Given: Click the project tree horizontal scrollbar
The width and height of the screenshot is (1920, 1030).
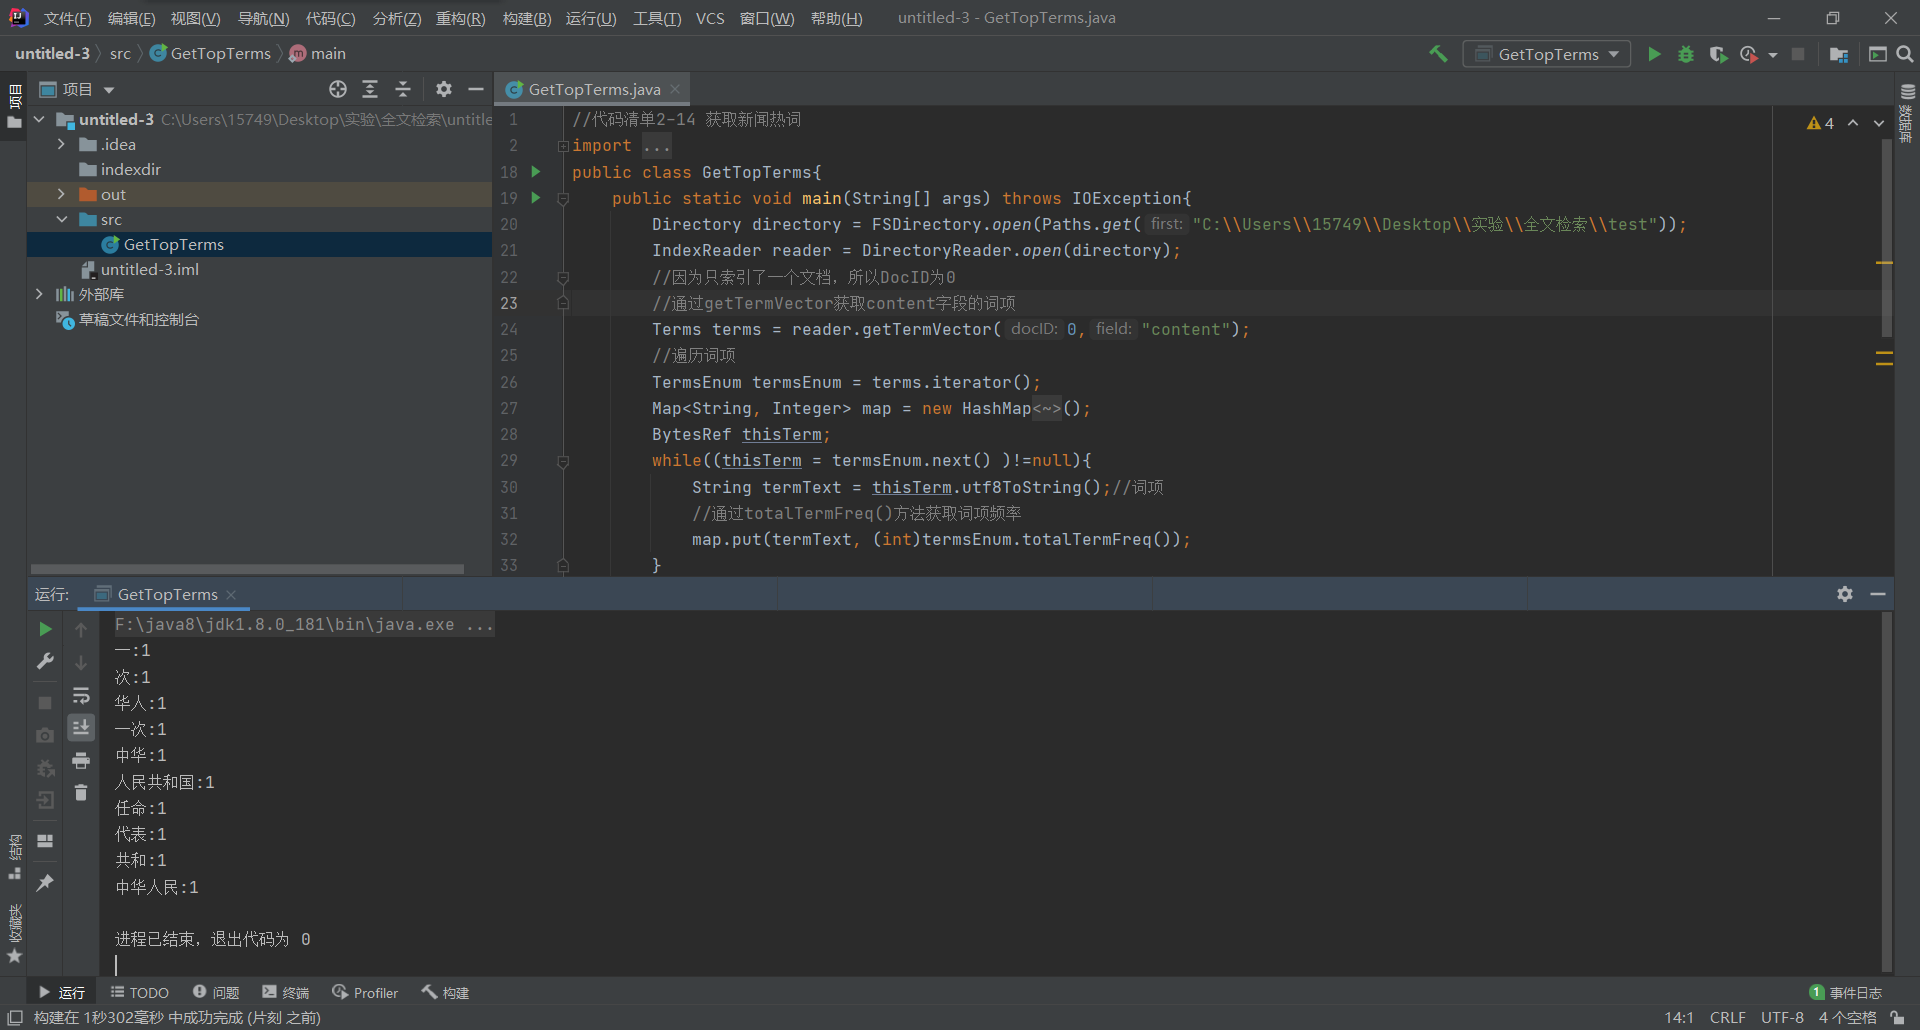Looking at the screenshot, I should 247,568.
